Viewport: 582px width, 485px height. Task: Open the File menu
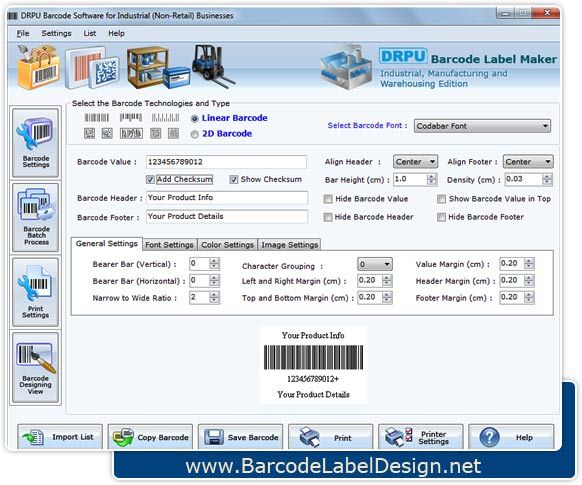[x=23, y=33]
